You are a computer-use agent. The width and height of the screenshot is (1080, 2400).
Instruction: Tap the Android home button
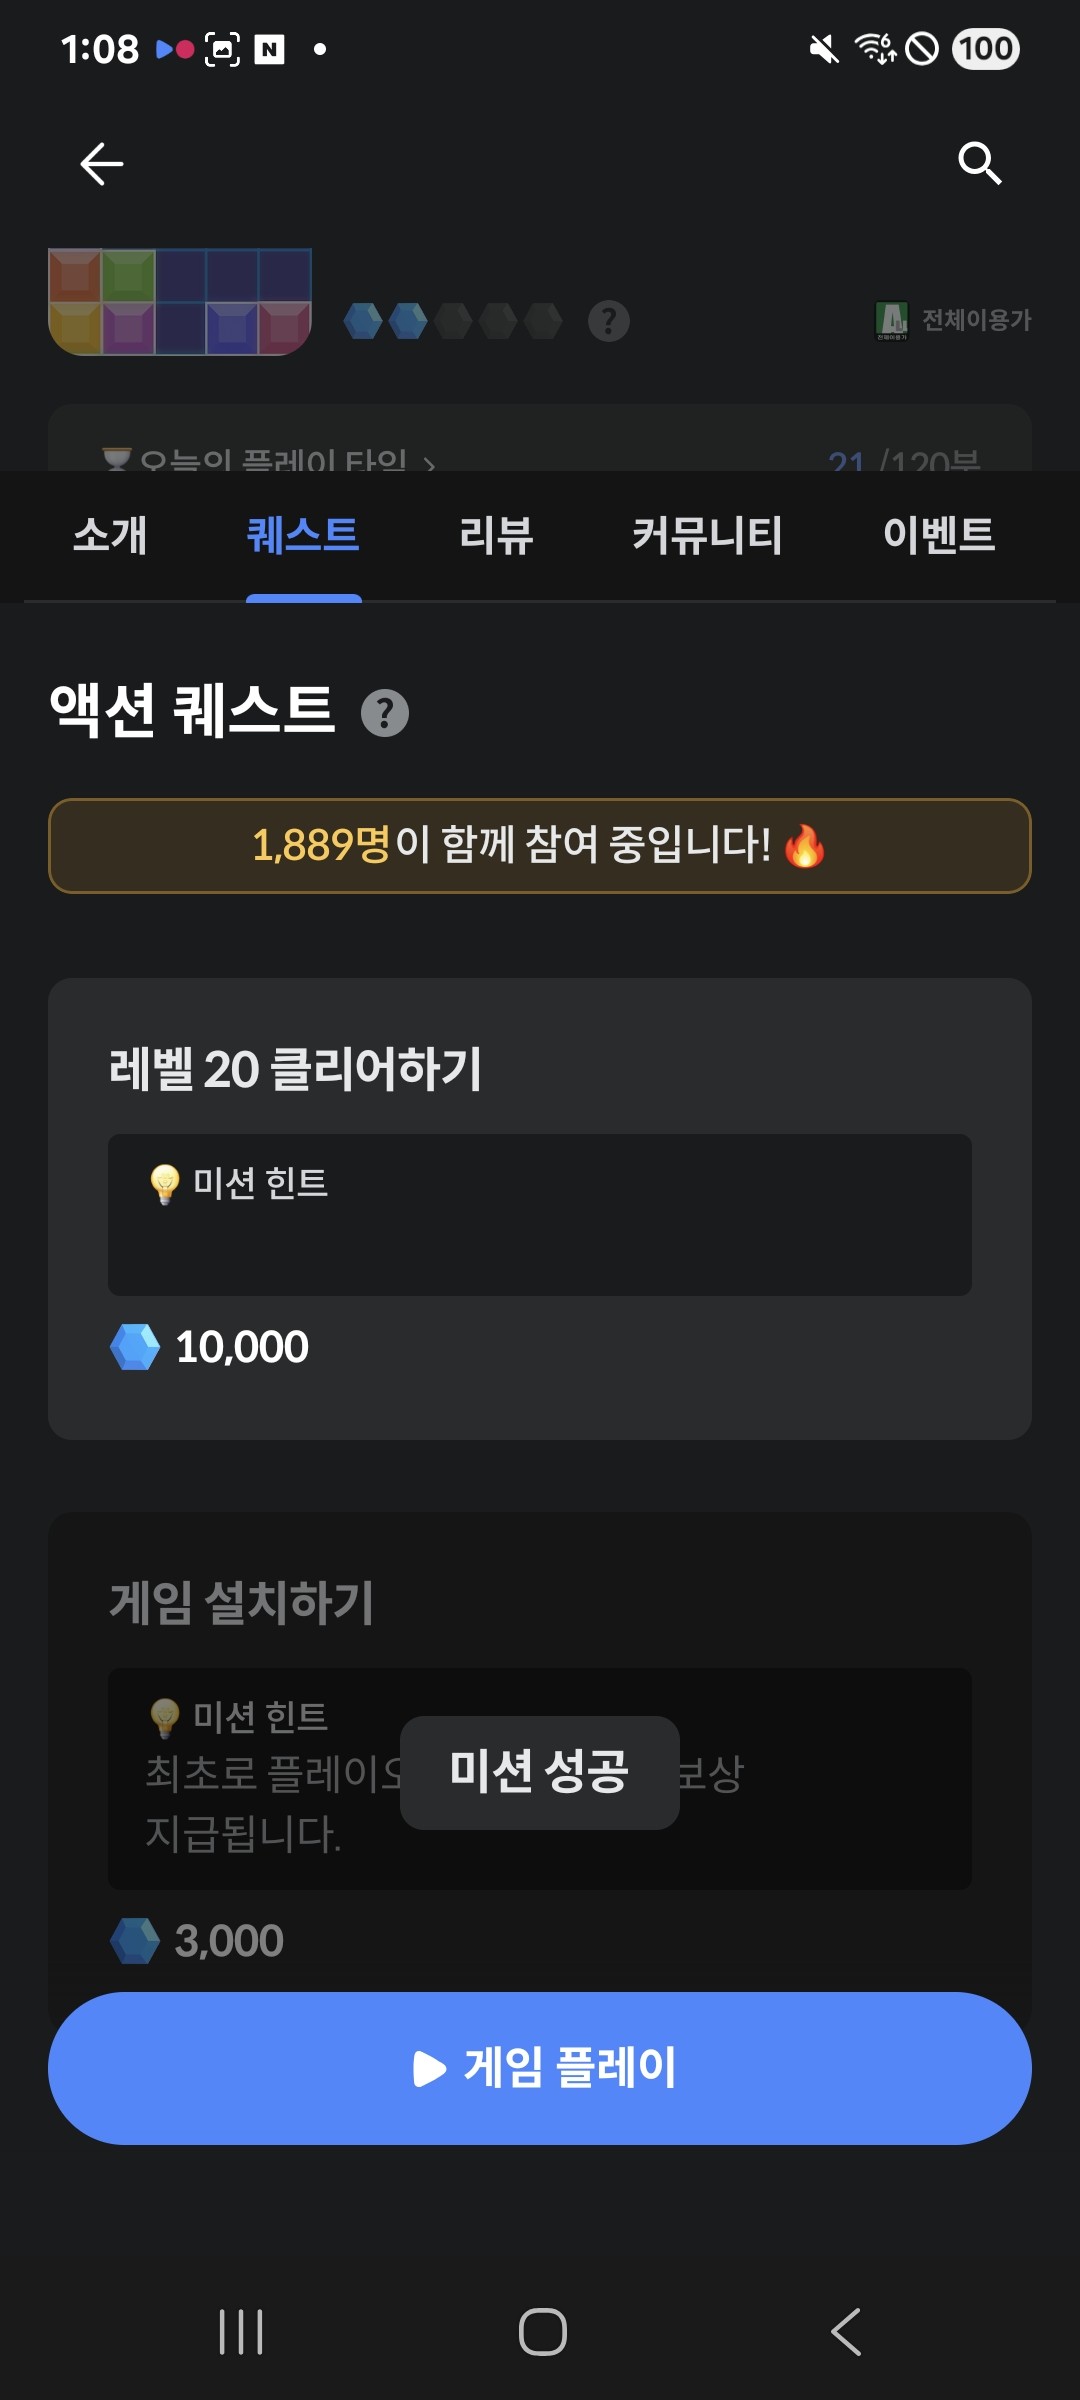pos(543,2332)
